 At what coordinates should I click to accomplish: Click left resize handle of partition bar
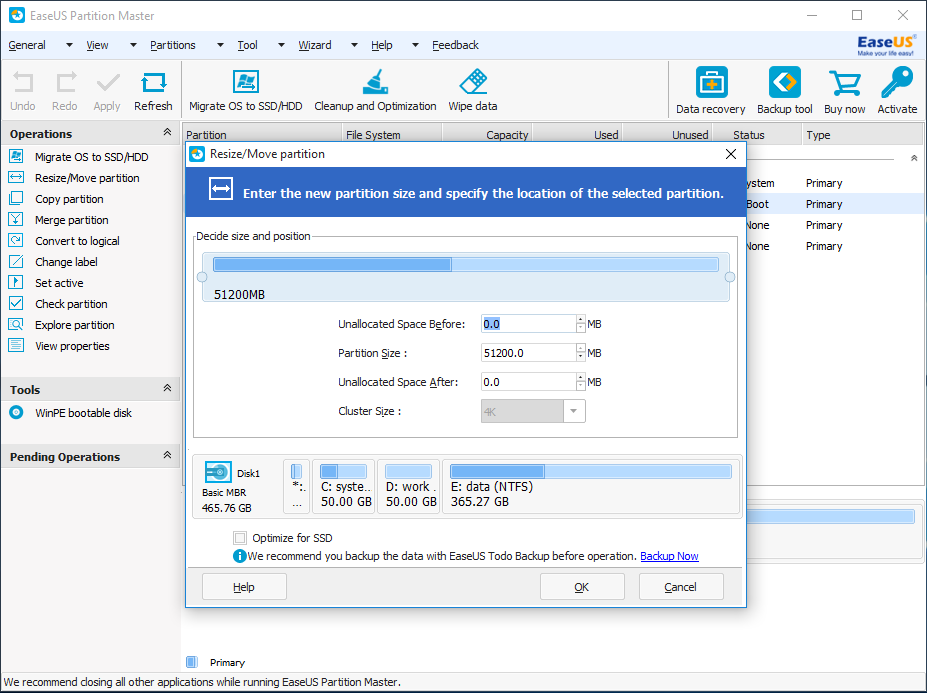202,277
